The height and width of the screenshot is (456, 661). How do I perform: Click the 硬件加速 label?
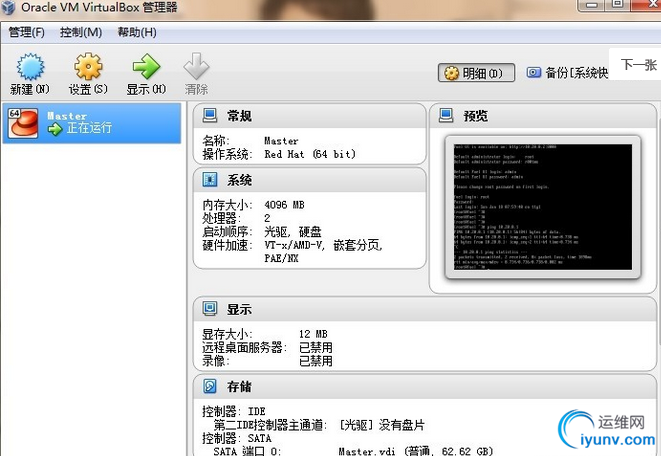227,245
